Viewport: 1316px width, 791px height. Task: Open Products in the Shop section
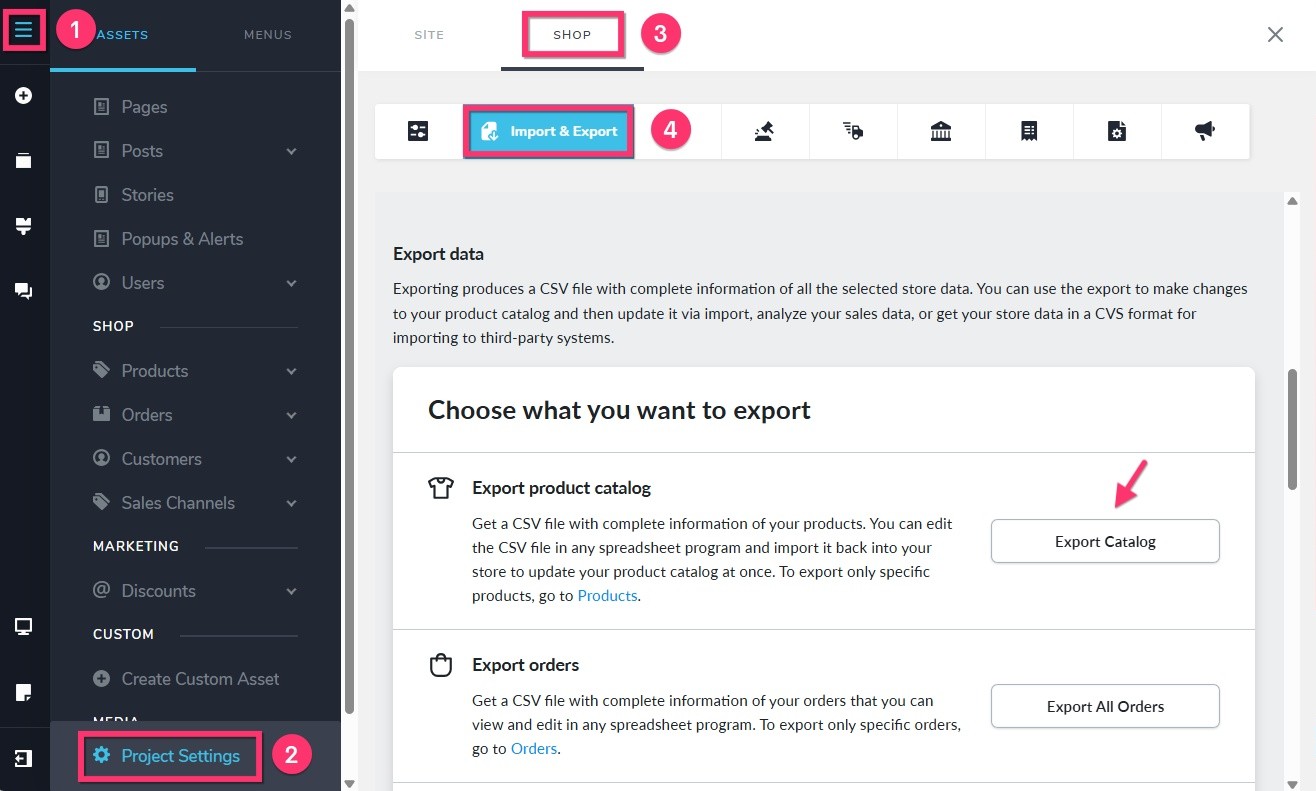(x=155, y=371)
